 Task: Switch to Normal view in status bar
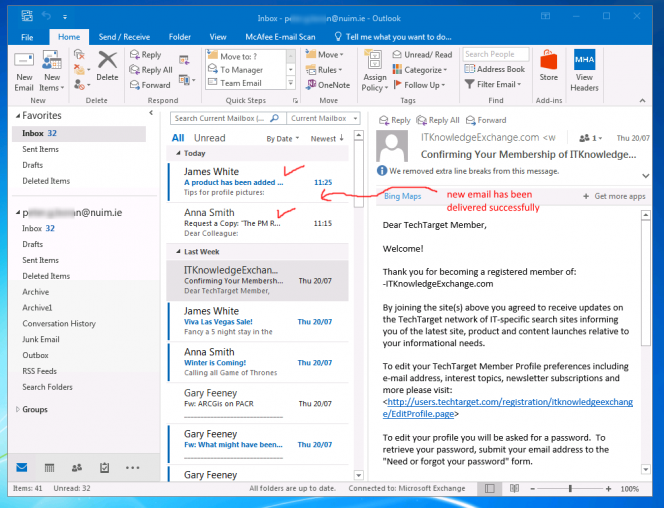pyautogui.click(x=490, y=489)
